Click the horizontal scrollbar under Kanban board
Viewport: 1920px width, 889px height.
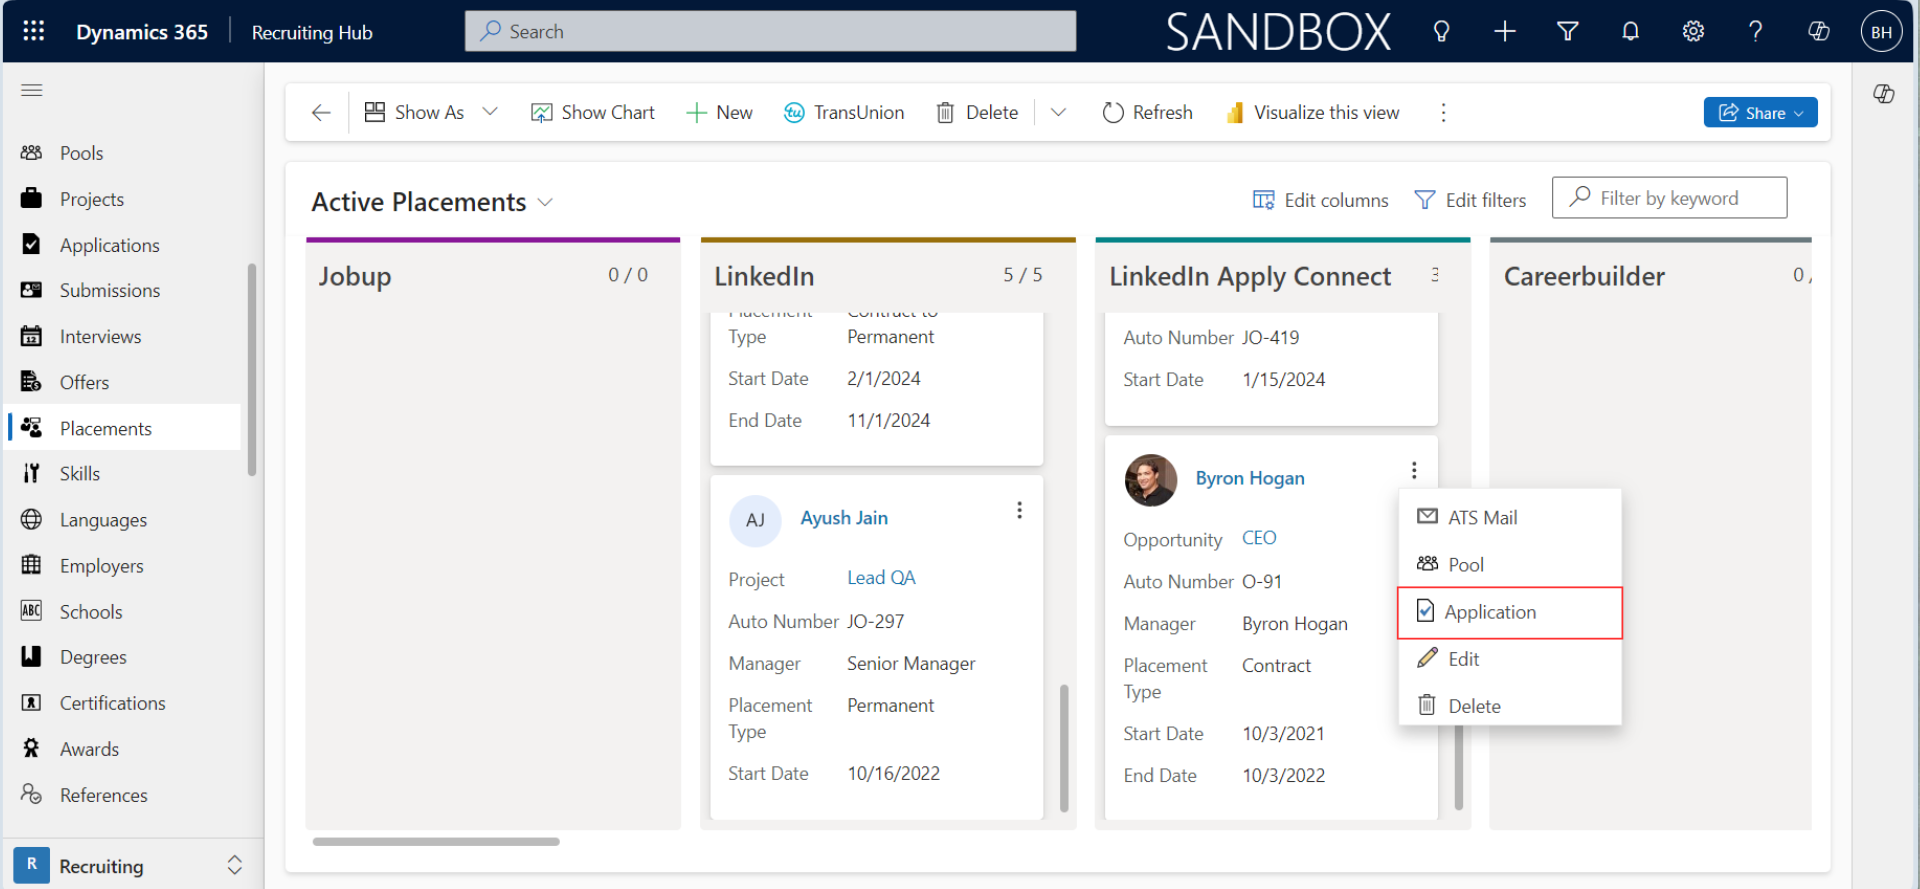tap(436, 842)
